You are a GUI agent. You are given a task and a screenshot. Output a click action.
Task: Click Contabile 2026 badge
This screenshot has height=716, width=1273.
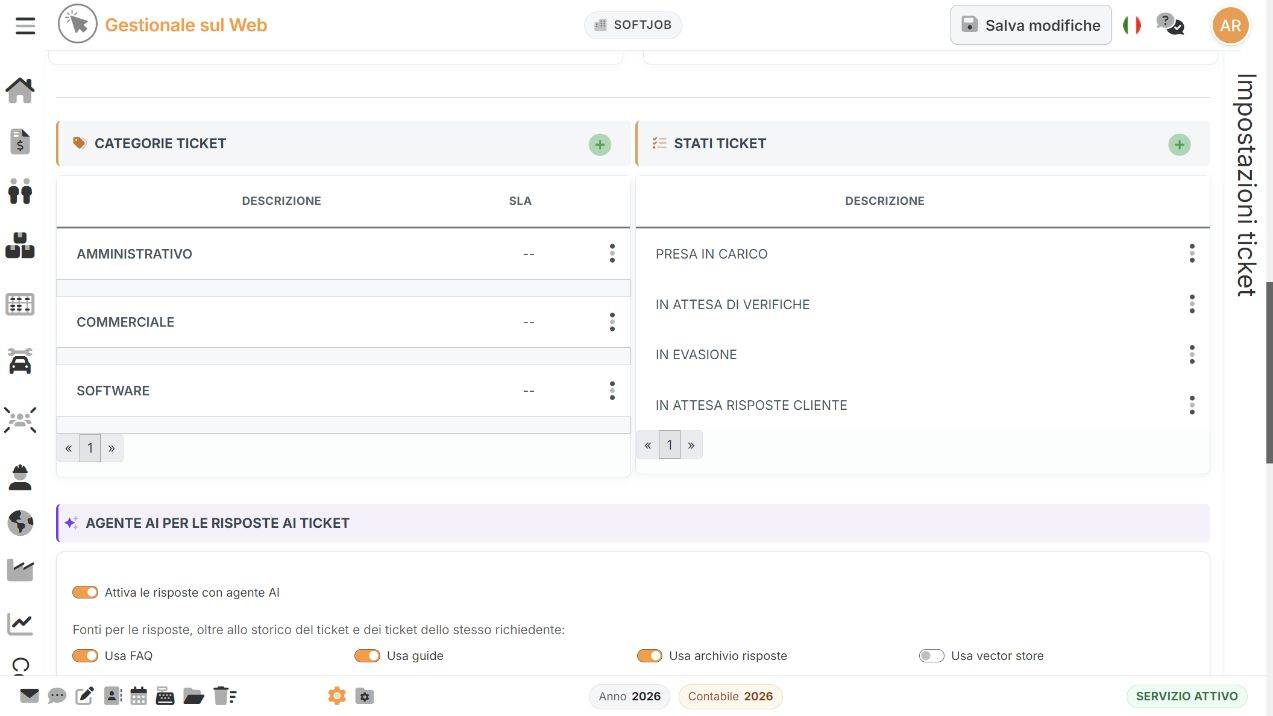(x=731, y=696)
